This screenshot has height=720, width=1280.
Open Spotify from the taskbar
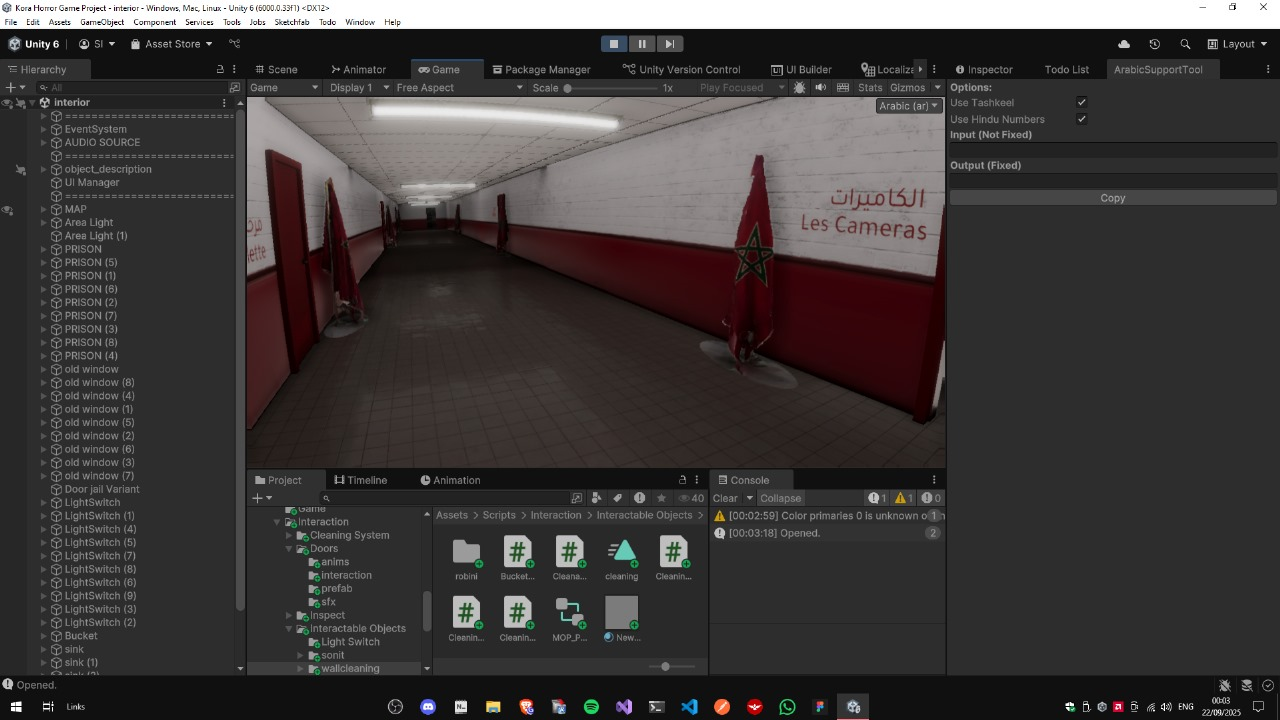tap(591, 707)
